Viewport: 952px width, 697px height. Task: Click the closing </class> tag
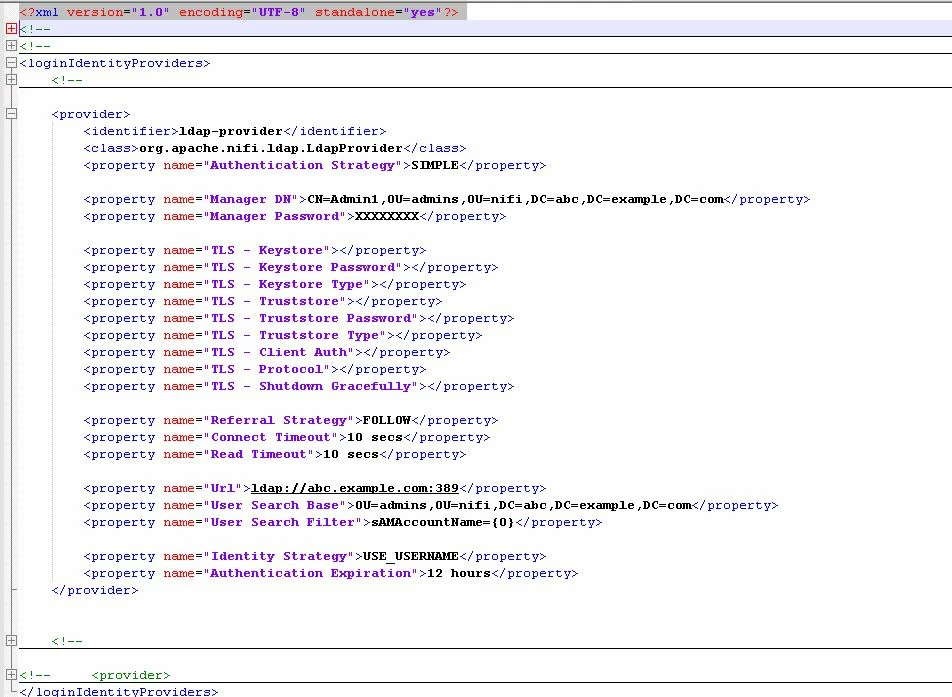click(x=435, y=148)
